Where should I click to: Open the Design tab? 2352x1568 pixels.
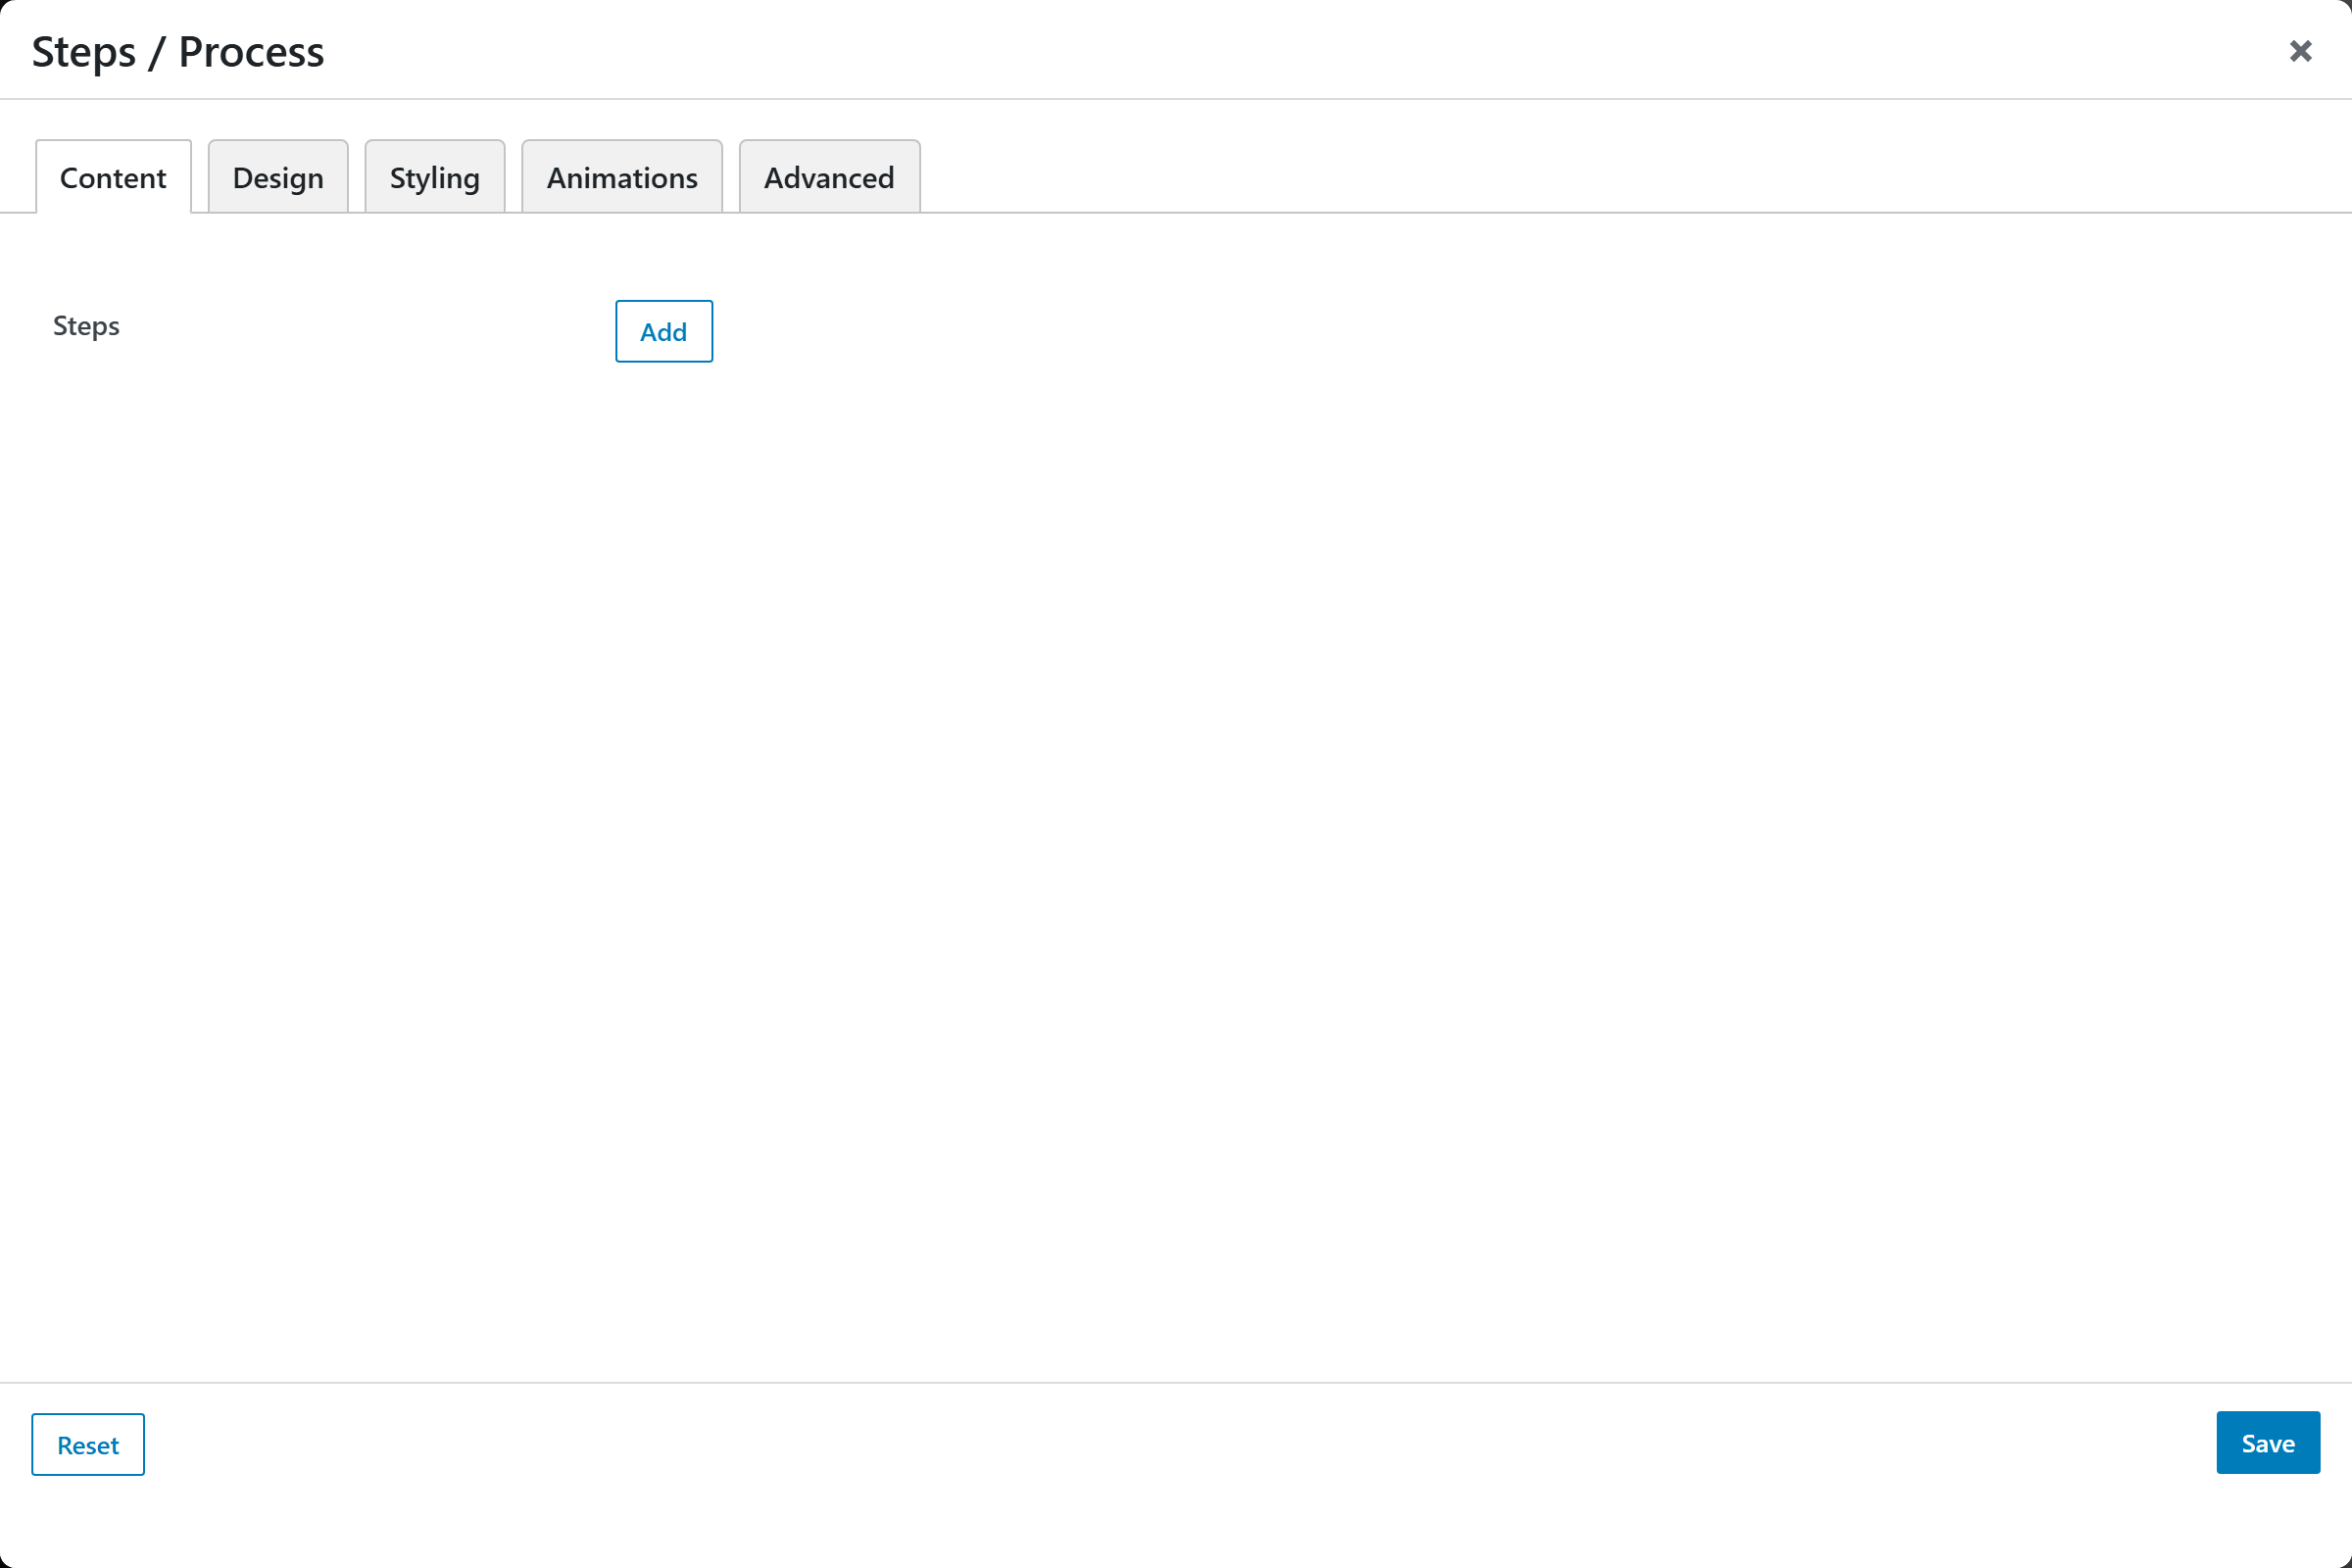(278, 177)
